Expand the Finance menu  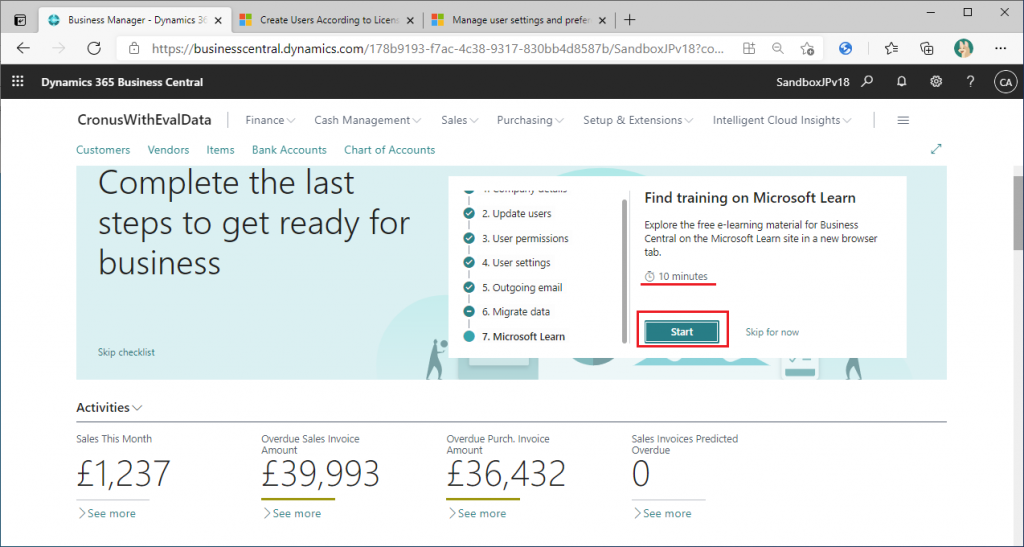(x=270, y=120)
